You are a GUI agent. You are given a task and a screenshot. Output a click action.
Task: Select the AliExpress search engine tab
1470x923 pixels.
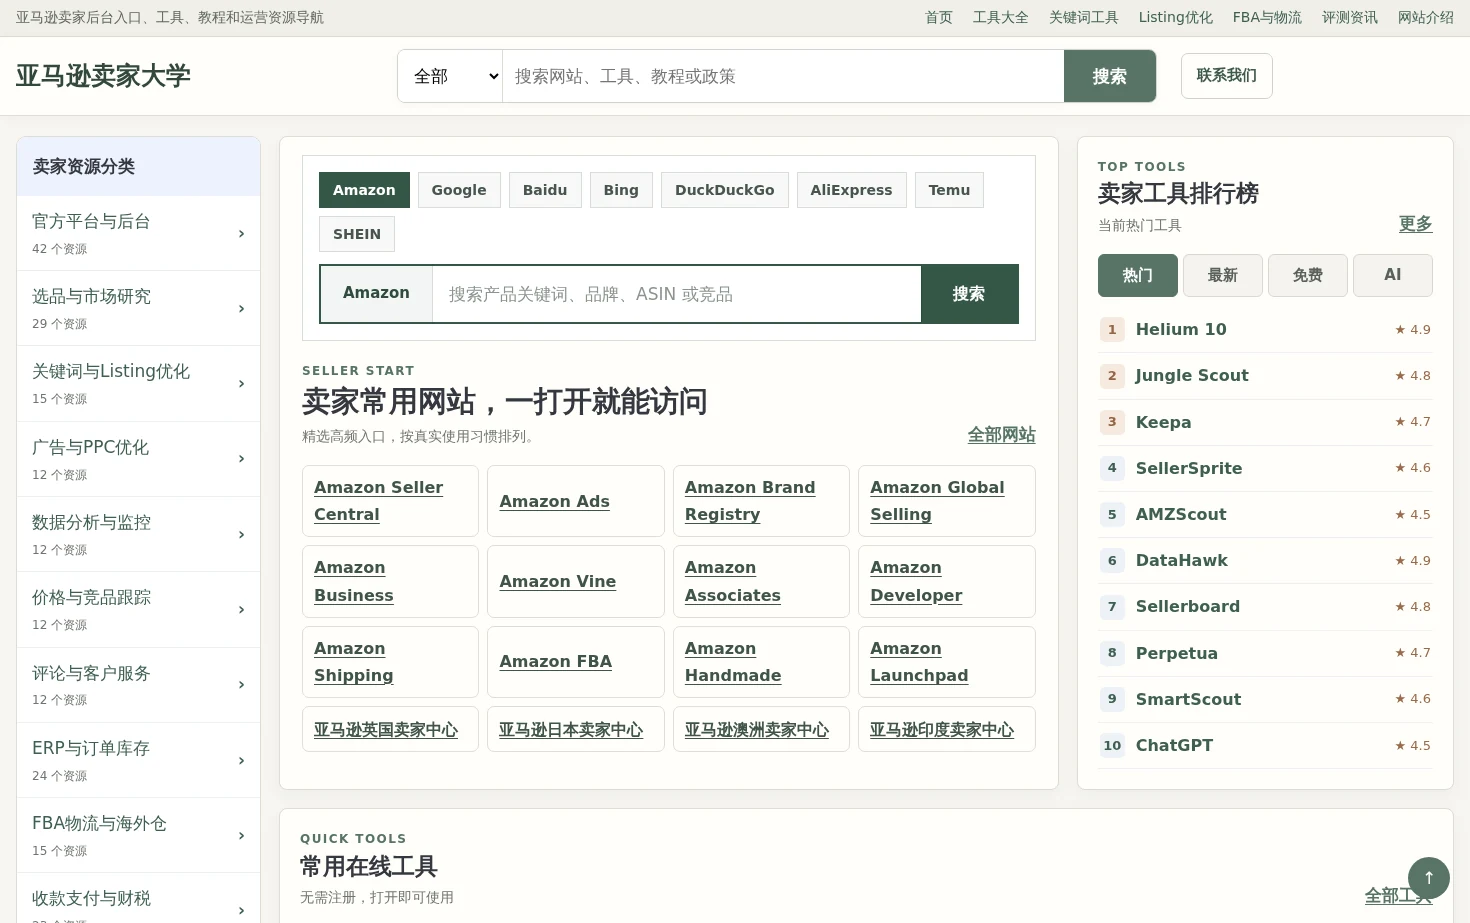tap(851, 190)
